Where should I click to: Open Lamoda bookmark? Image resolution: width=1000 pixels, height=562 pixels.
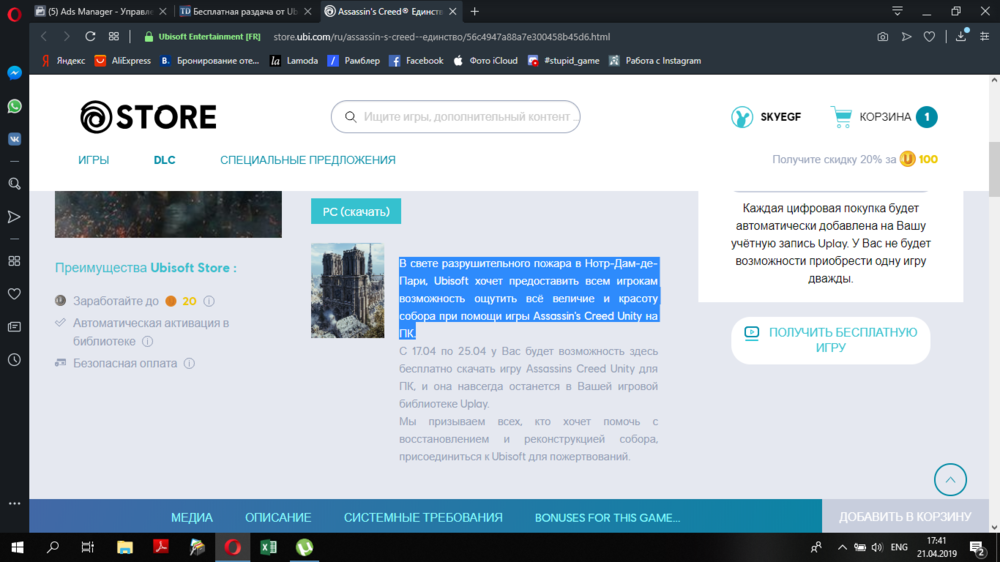294,61
